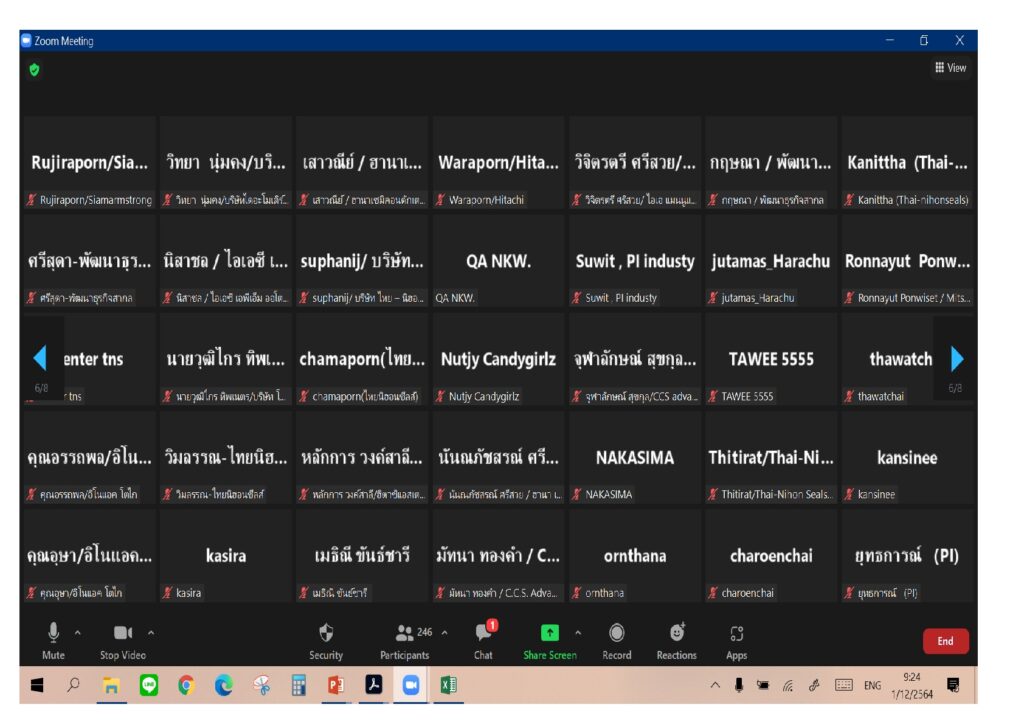Switch to Adobe Acrobat in taskbar
This screenshot has height=724, width=1024.
pyautogui.click(x=374, y=685)
